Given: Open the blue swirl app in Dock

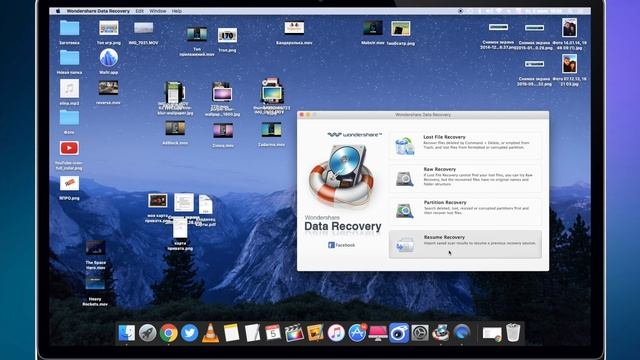Looking at the screenshot, I should (462, 333).
